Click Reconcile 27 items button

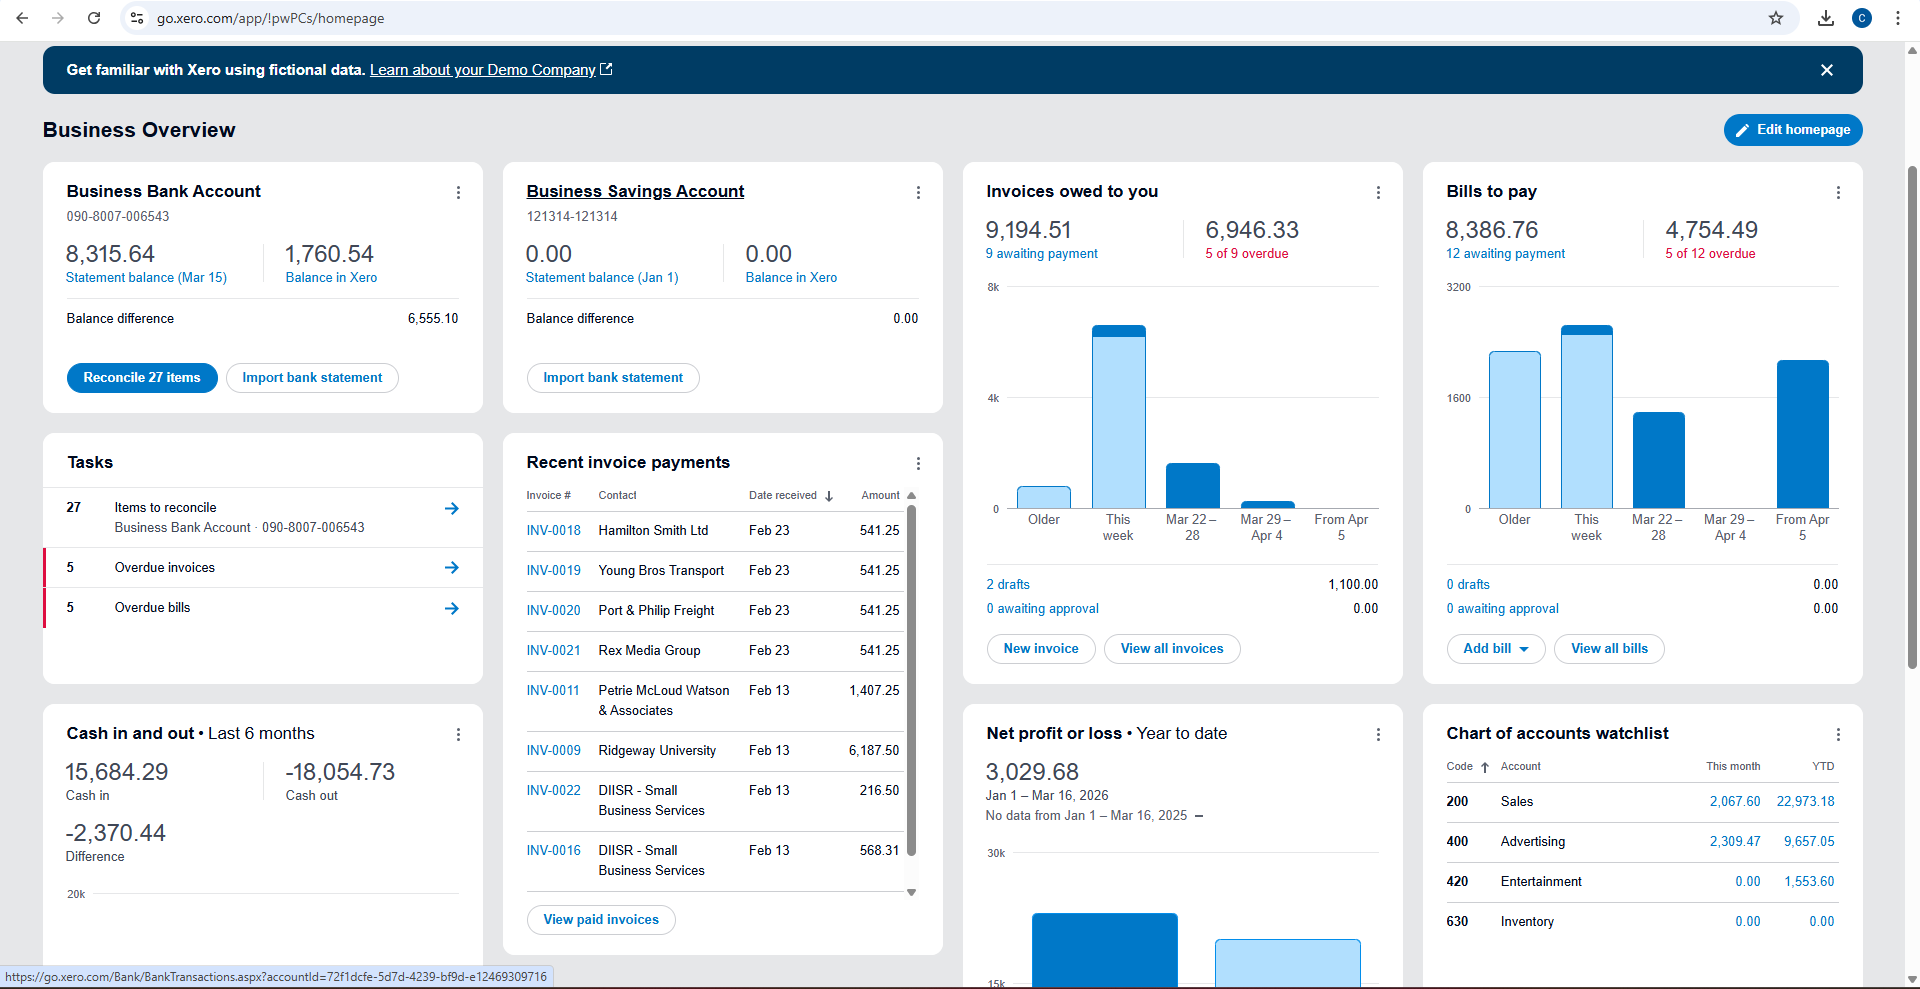pyautogui.click(x=142, y=377)
